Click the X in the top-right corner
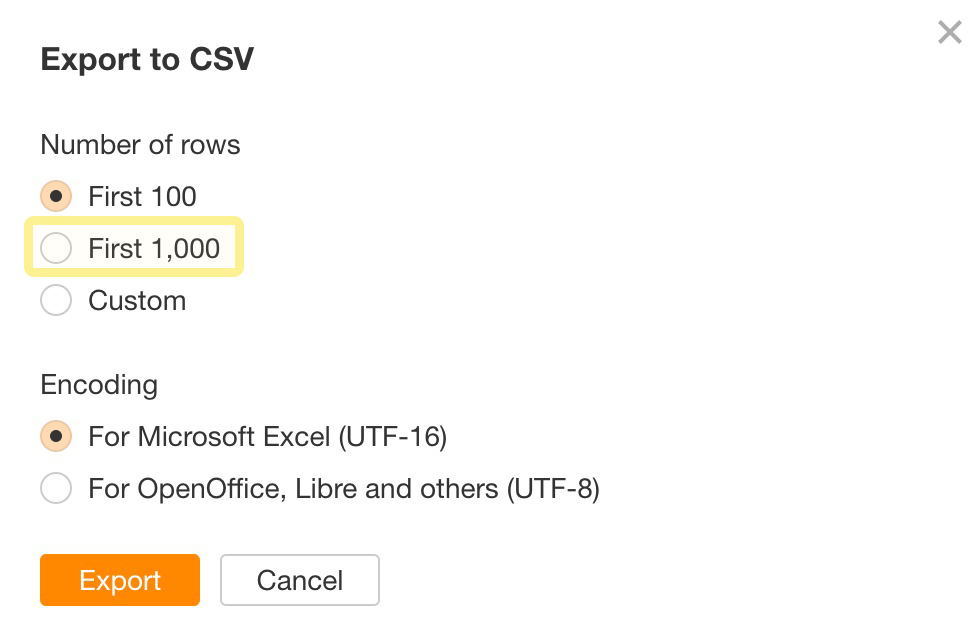The image size is (978, 642). coord(948,32)
